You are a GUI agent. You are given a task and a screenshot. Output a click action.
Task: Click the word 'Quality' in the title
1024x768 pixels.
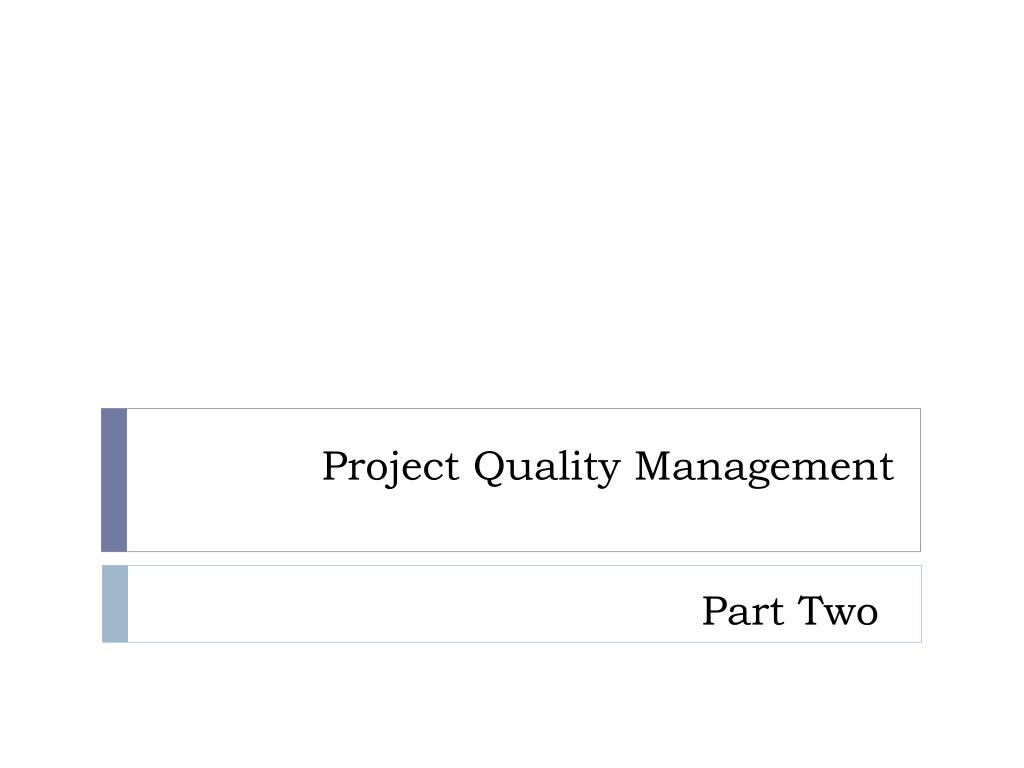pyautogui.click(x=547, y=468)
